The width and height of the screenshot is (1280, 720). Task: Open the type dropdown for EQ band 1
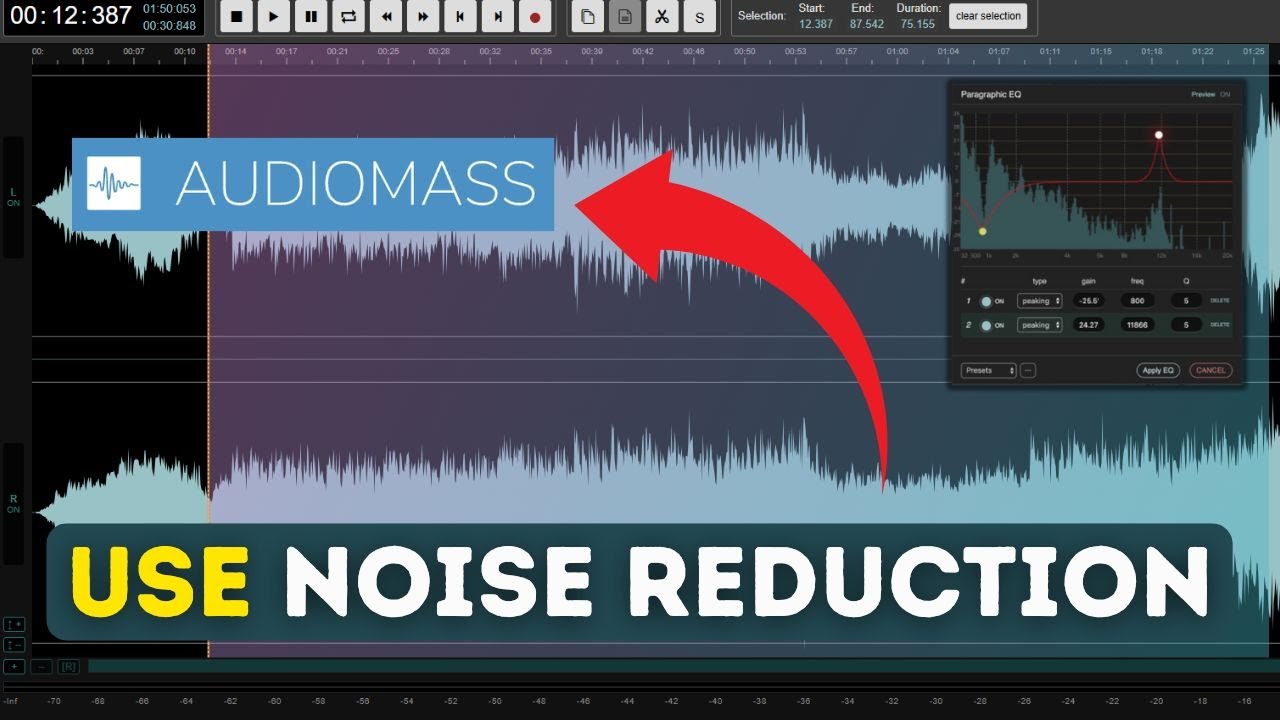pyautogui.click(x=1039, y=300)
